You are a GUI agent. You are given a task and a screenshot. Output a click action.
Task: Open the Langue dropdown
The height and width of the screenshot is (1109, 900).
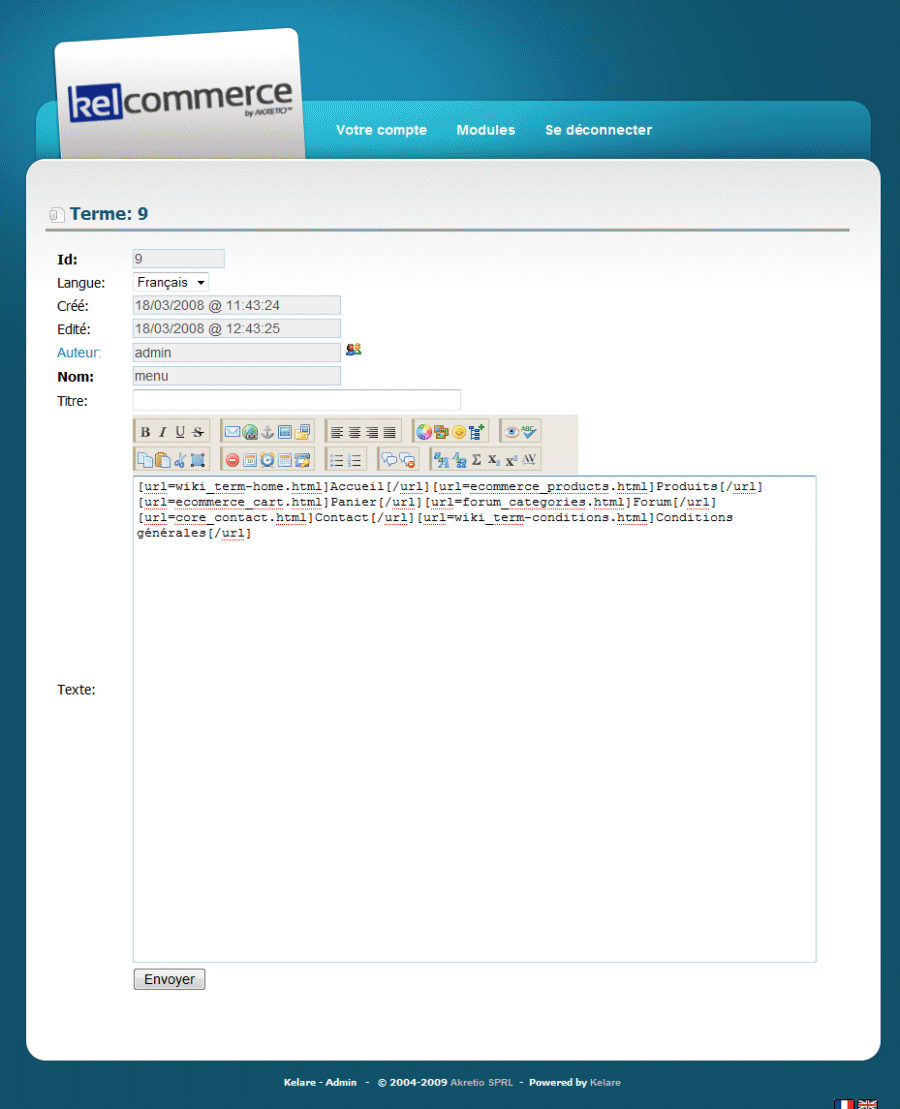pos(171,283)
